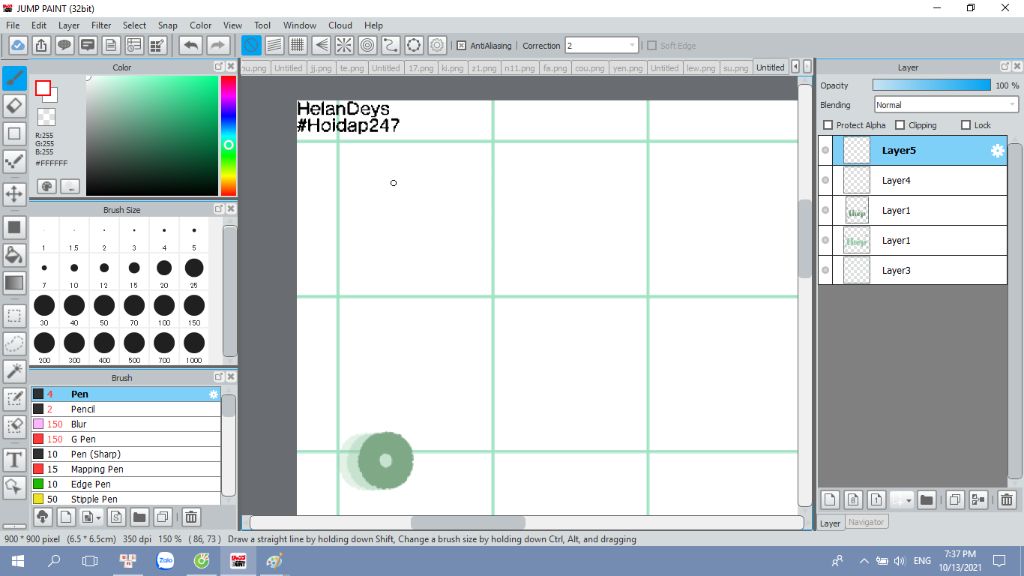
Task: Enable concentric circle snap
Action: click(x=368, y=46)
